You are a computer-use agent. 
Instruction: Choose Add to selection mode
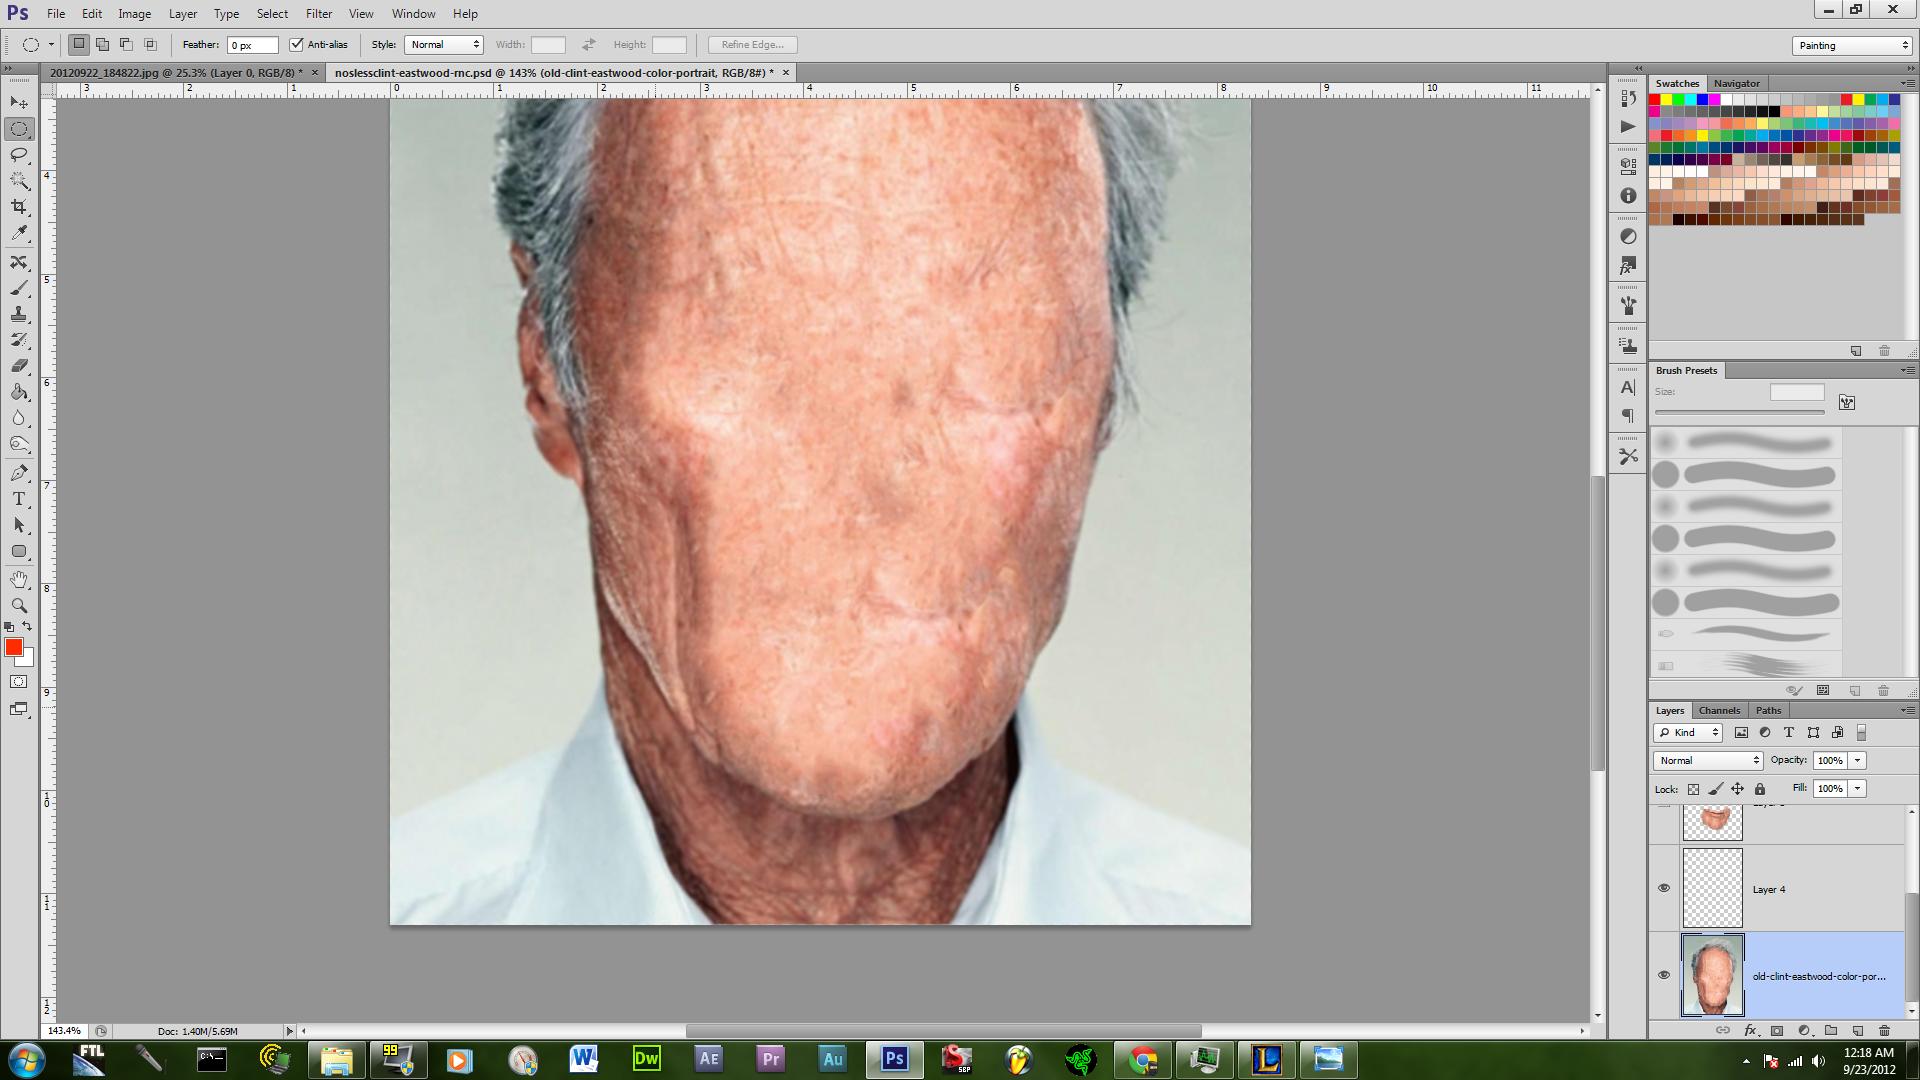point(102,44)
